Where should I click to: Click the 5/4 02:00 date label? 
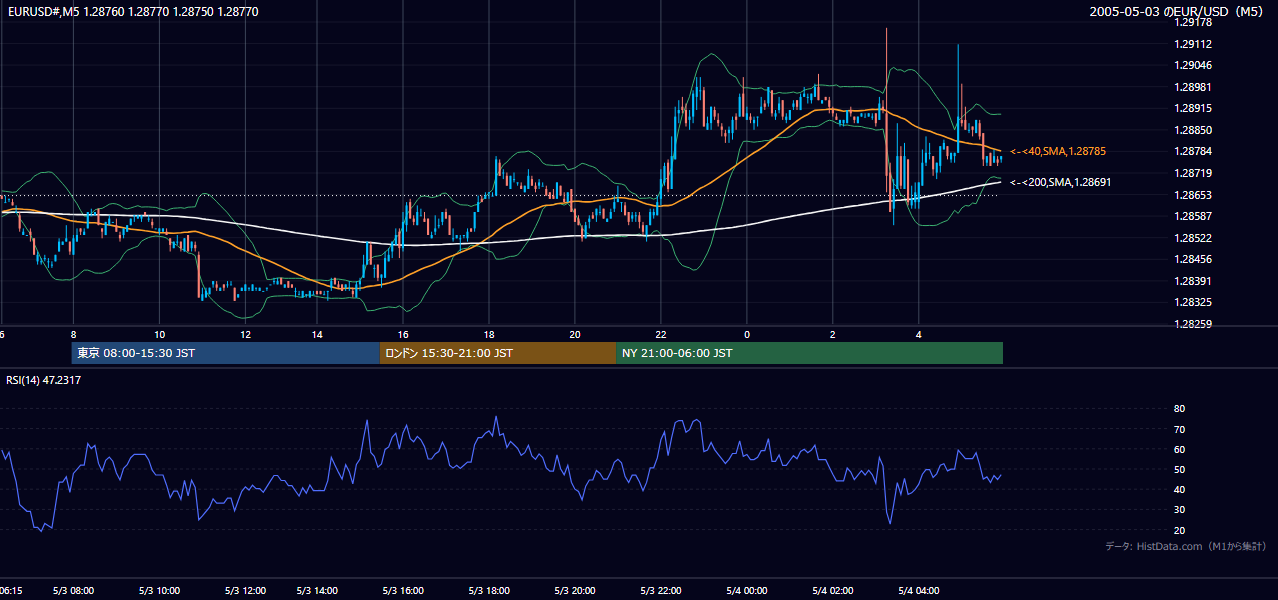coord(833,591)
